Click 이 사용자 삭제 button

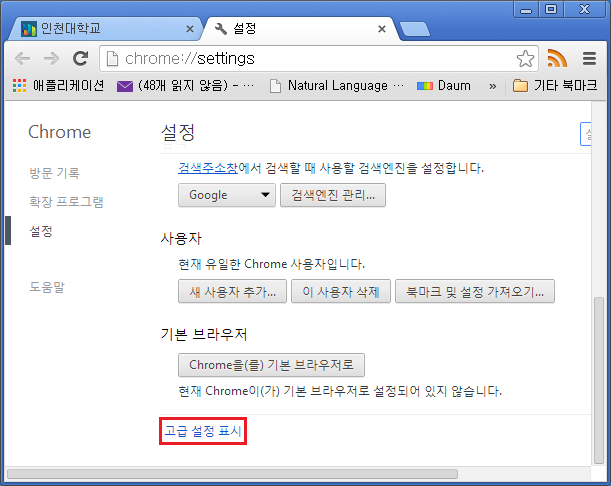[341, 291]
